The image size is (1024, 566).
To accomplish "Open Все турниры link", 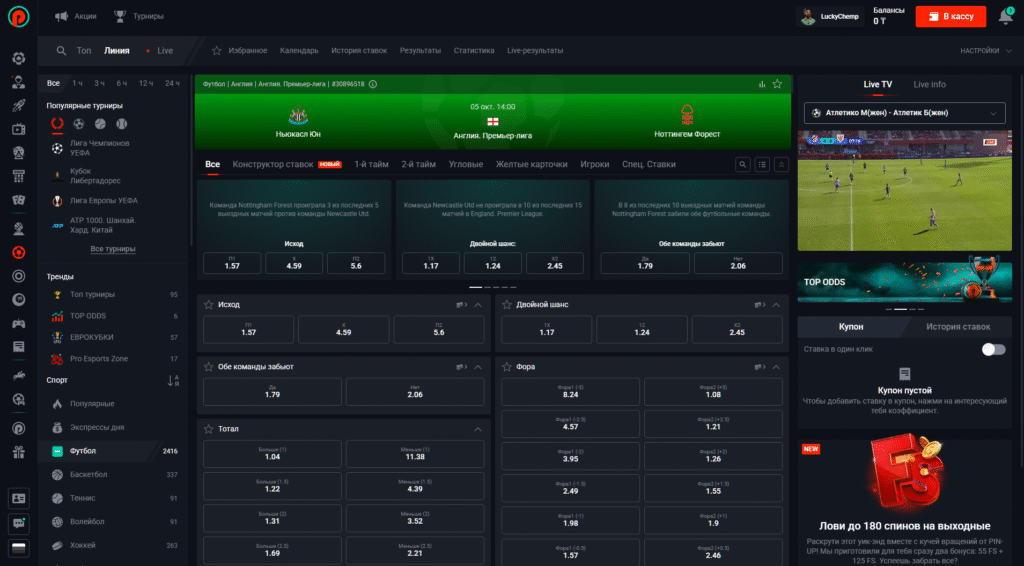I will (x=113, y=249).
